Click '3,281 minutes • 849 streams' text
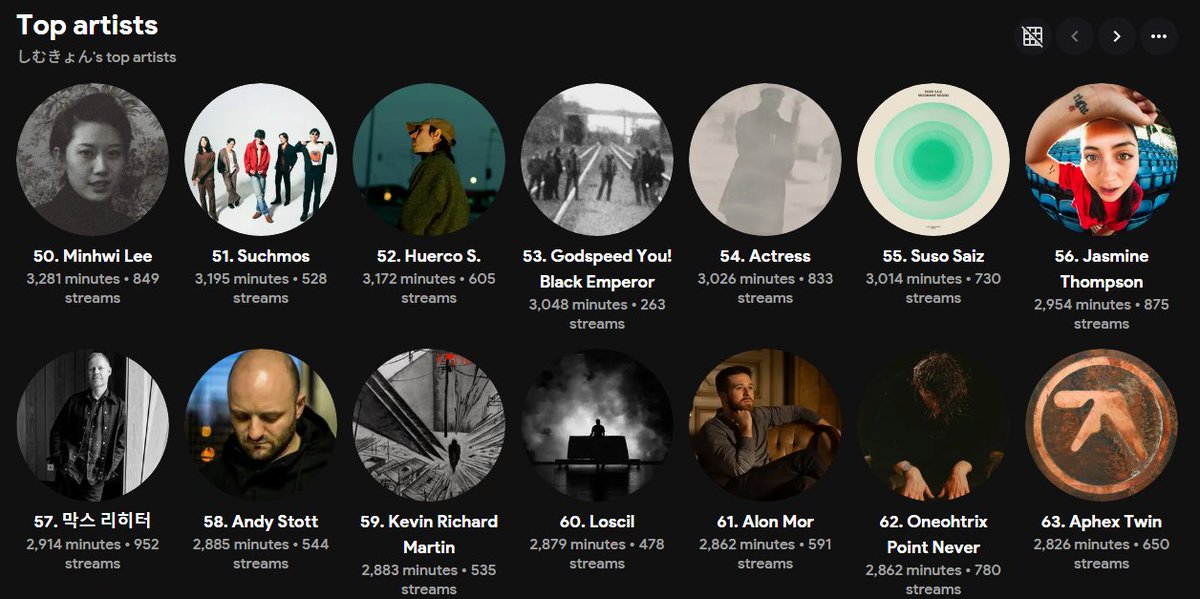Viewport: 1200px width, 599px height. coord(92,288)
